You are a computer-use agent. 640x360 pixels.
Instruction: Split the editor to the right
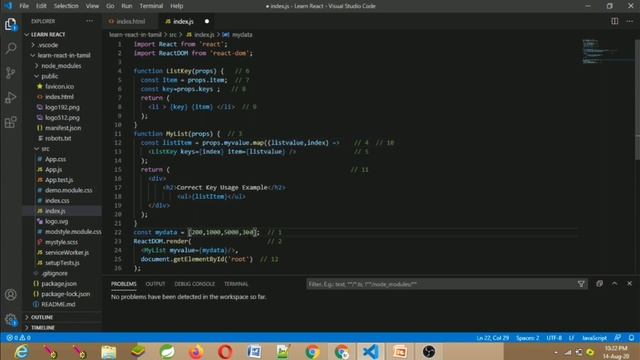[x=614, y=21]
